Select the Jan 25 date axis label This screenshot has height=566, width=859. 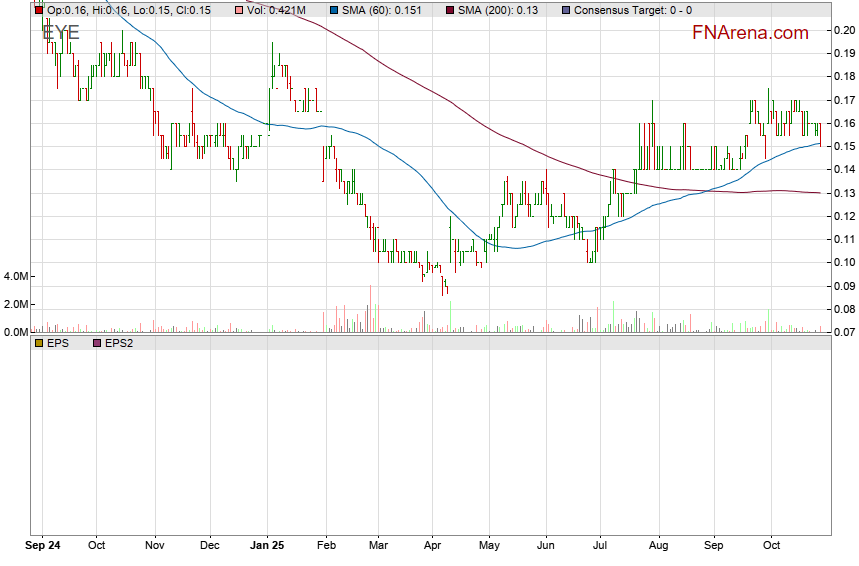coord(267,547)
